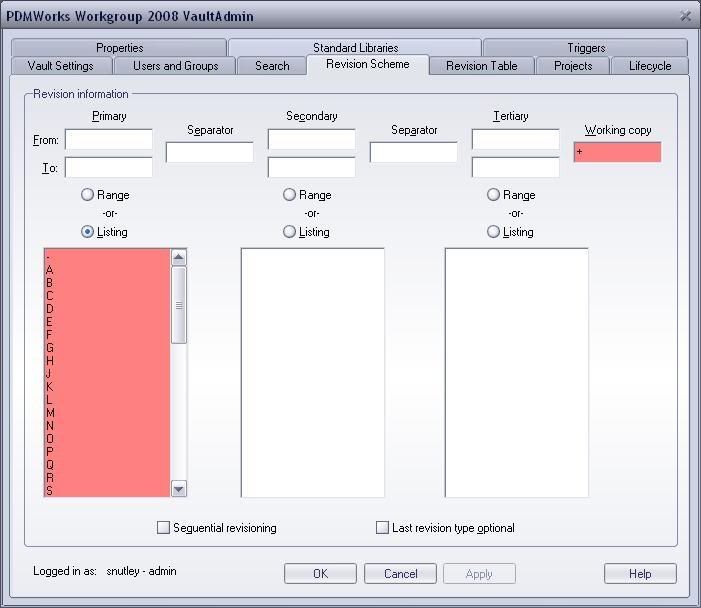
Task: Select the Primary Range radio button
Action: point(88,195)
